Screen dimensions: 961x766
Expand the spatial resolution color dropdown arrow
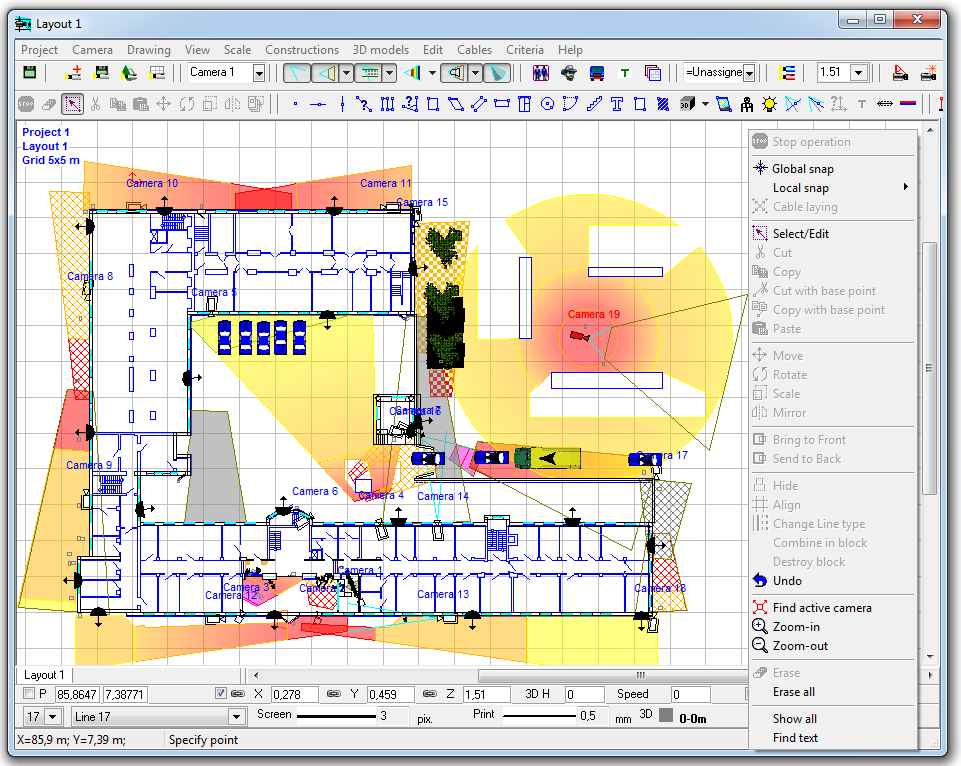coord(432,73)
